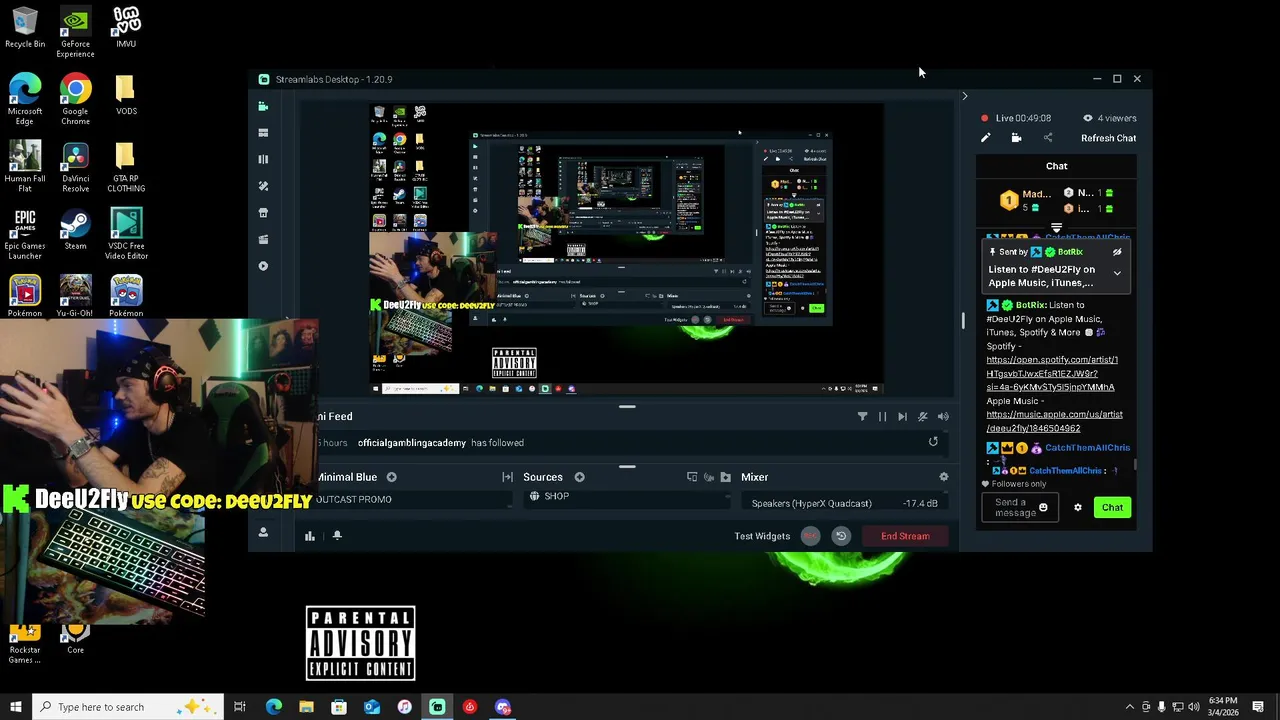Hide the pinned BotRix message

1117,252
